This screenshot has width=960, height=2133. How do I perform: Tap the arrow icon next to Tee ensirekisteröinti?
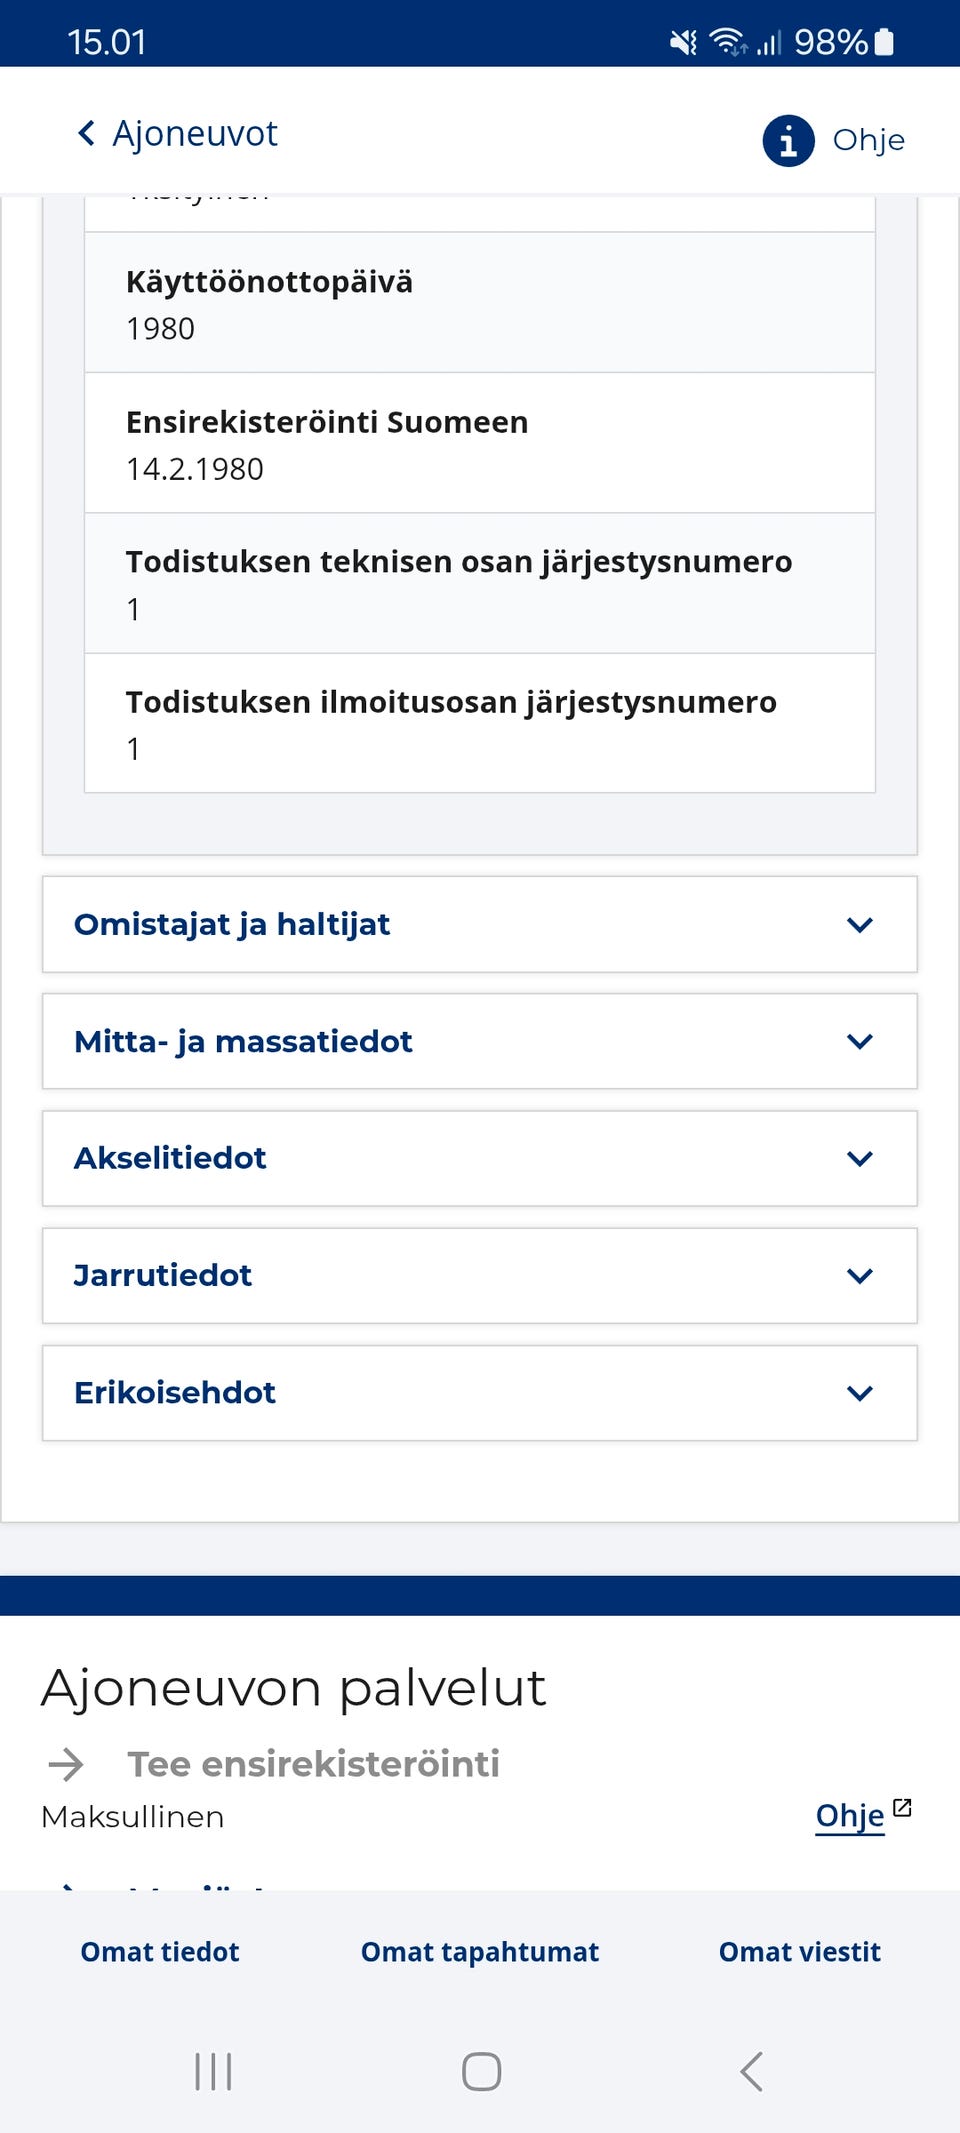pos(66,1764)
